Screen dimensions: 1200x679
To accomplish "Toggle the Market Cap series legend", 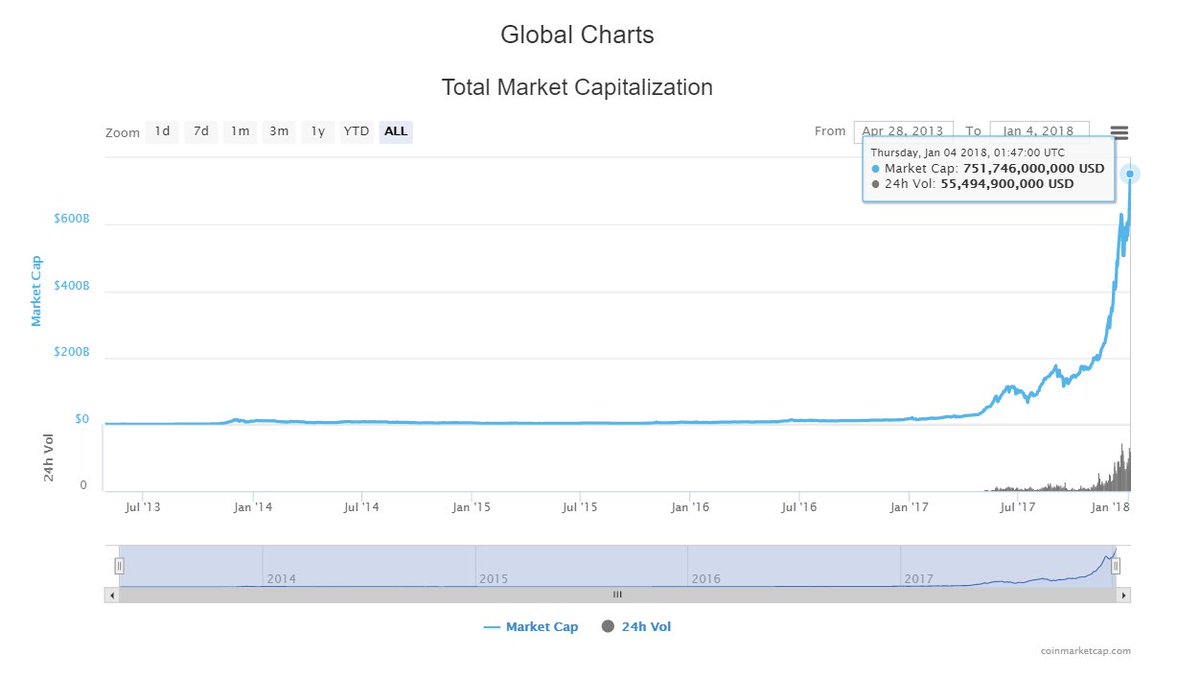I will (x=530, y=627).
